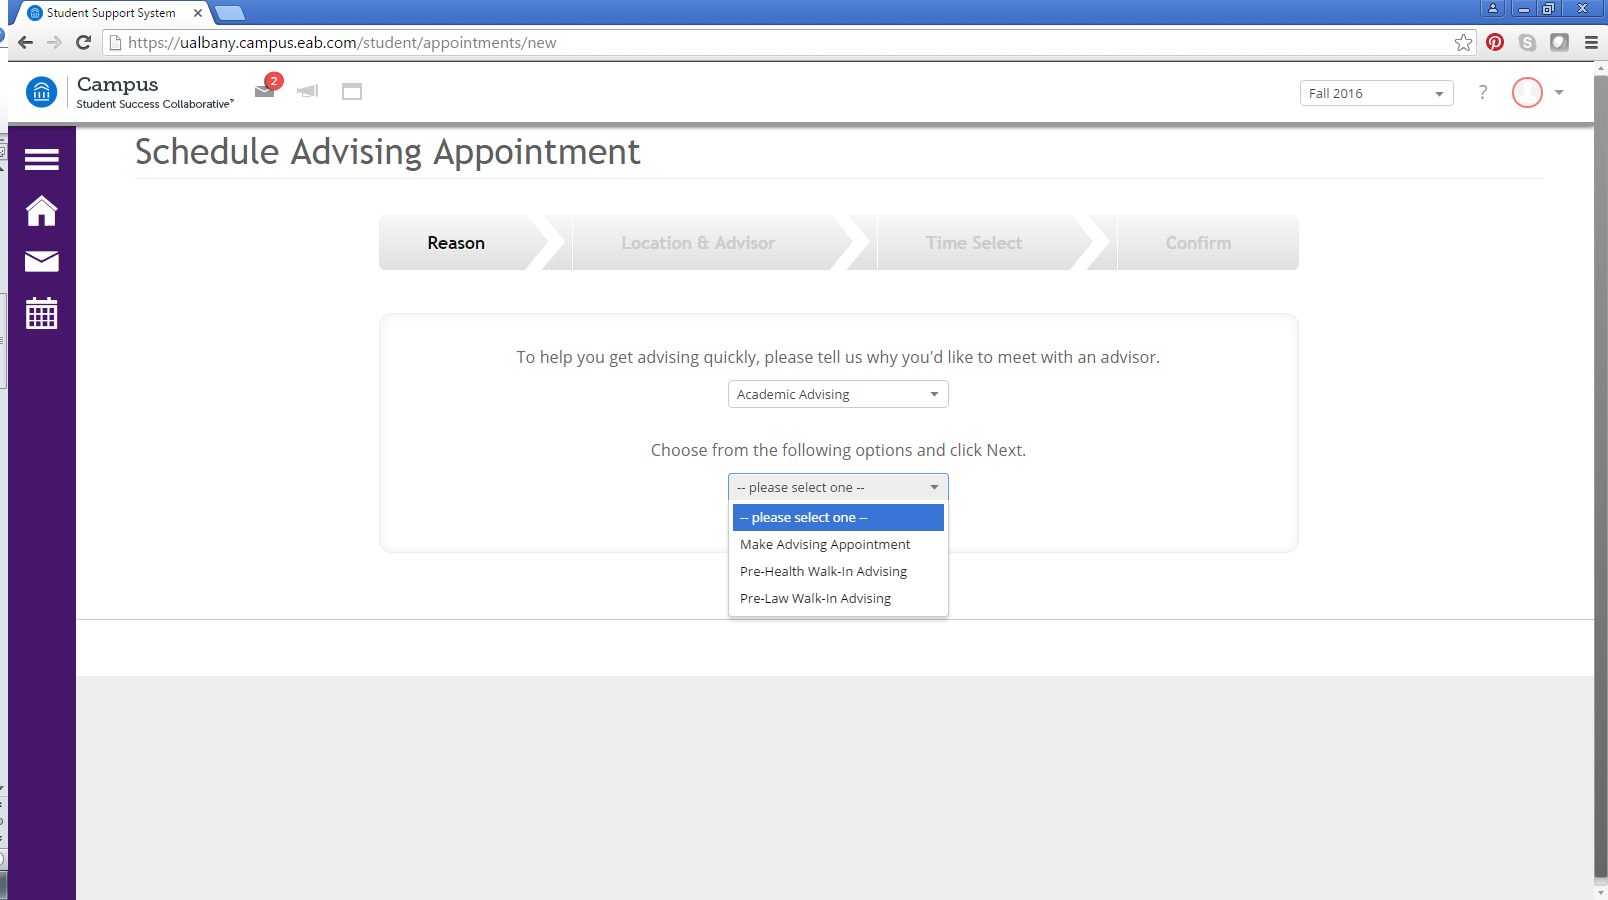Open the hamburger menu in sidebar
1608x900 pixels.
coord(41,159)
